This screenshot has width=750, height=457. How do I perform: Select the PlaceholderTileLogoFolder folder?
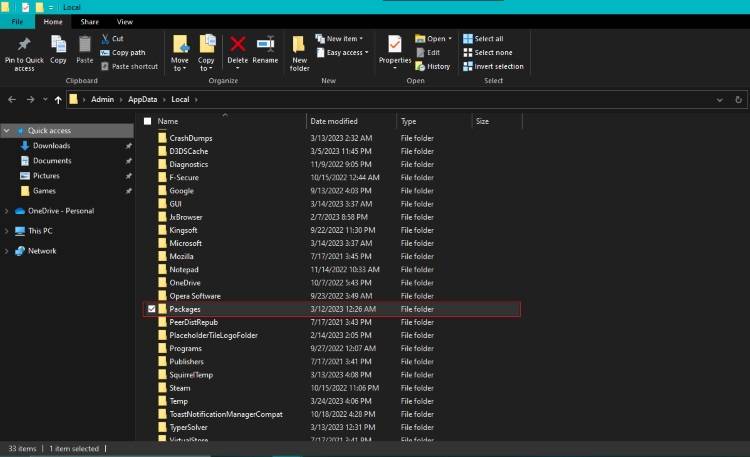point(213,335)
